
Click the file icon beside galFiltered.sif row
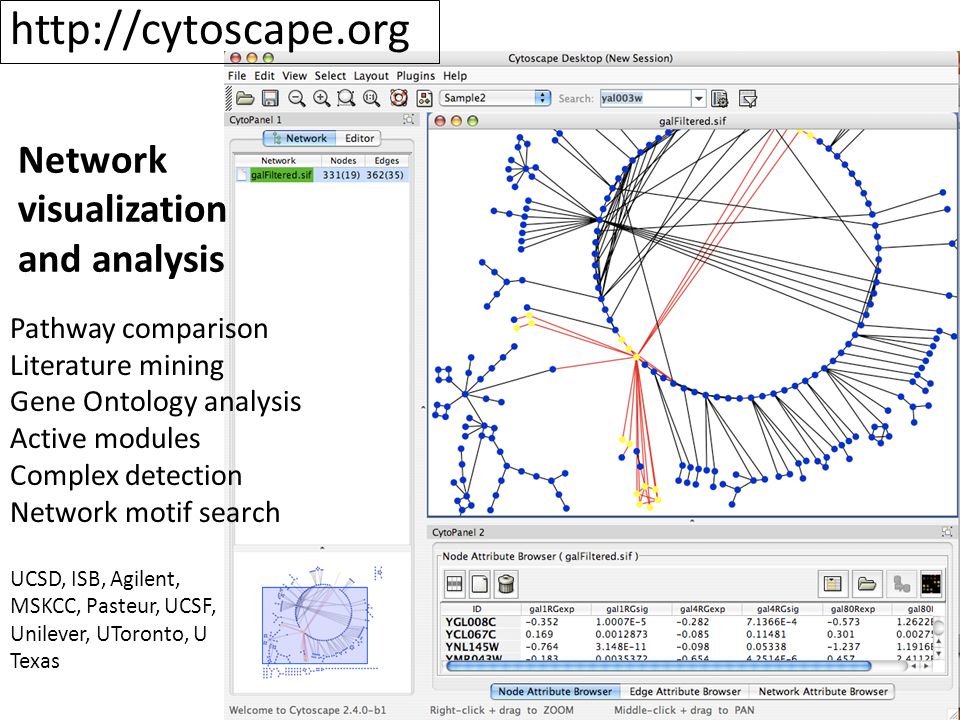click(242, 175)
